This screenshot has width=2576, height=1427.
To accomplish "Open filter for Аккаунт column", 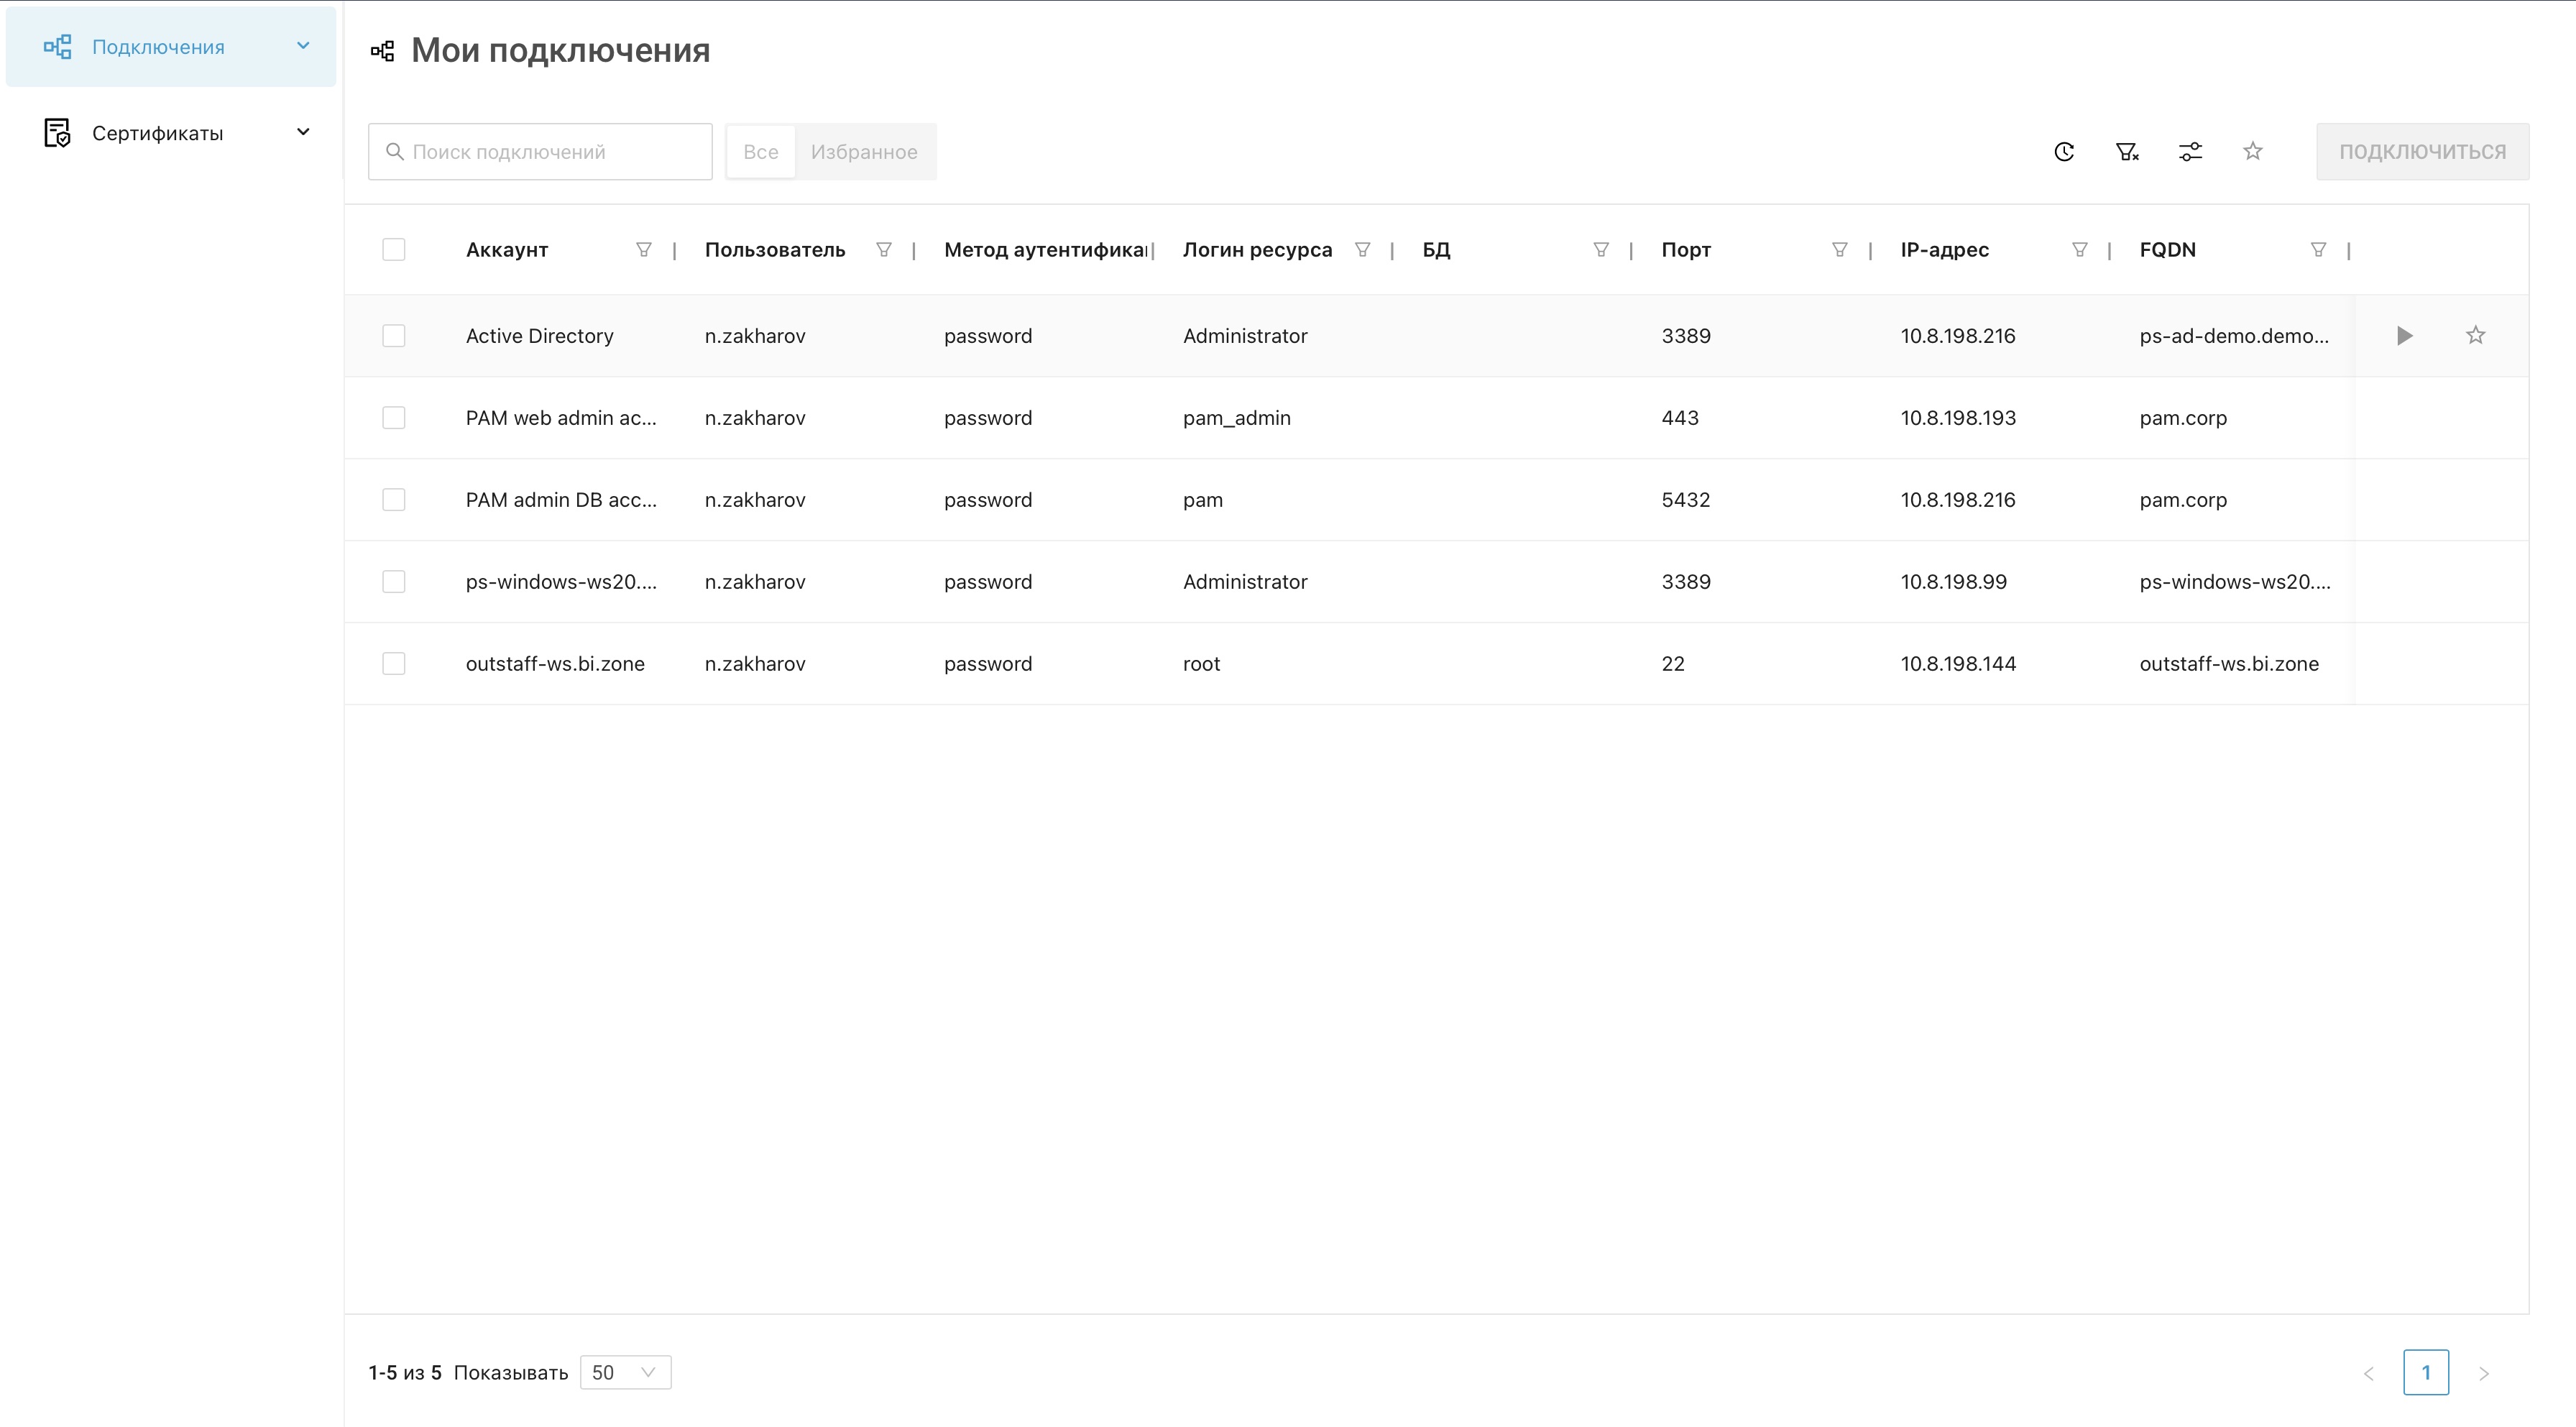I will pyautogui.click(x=644, y=250).
